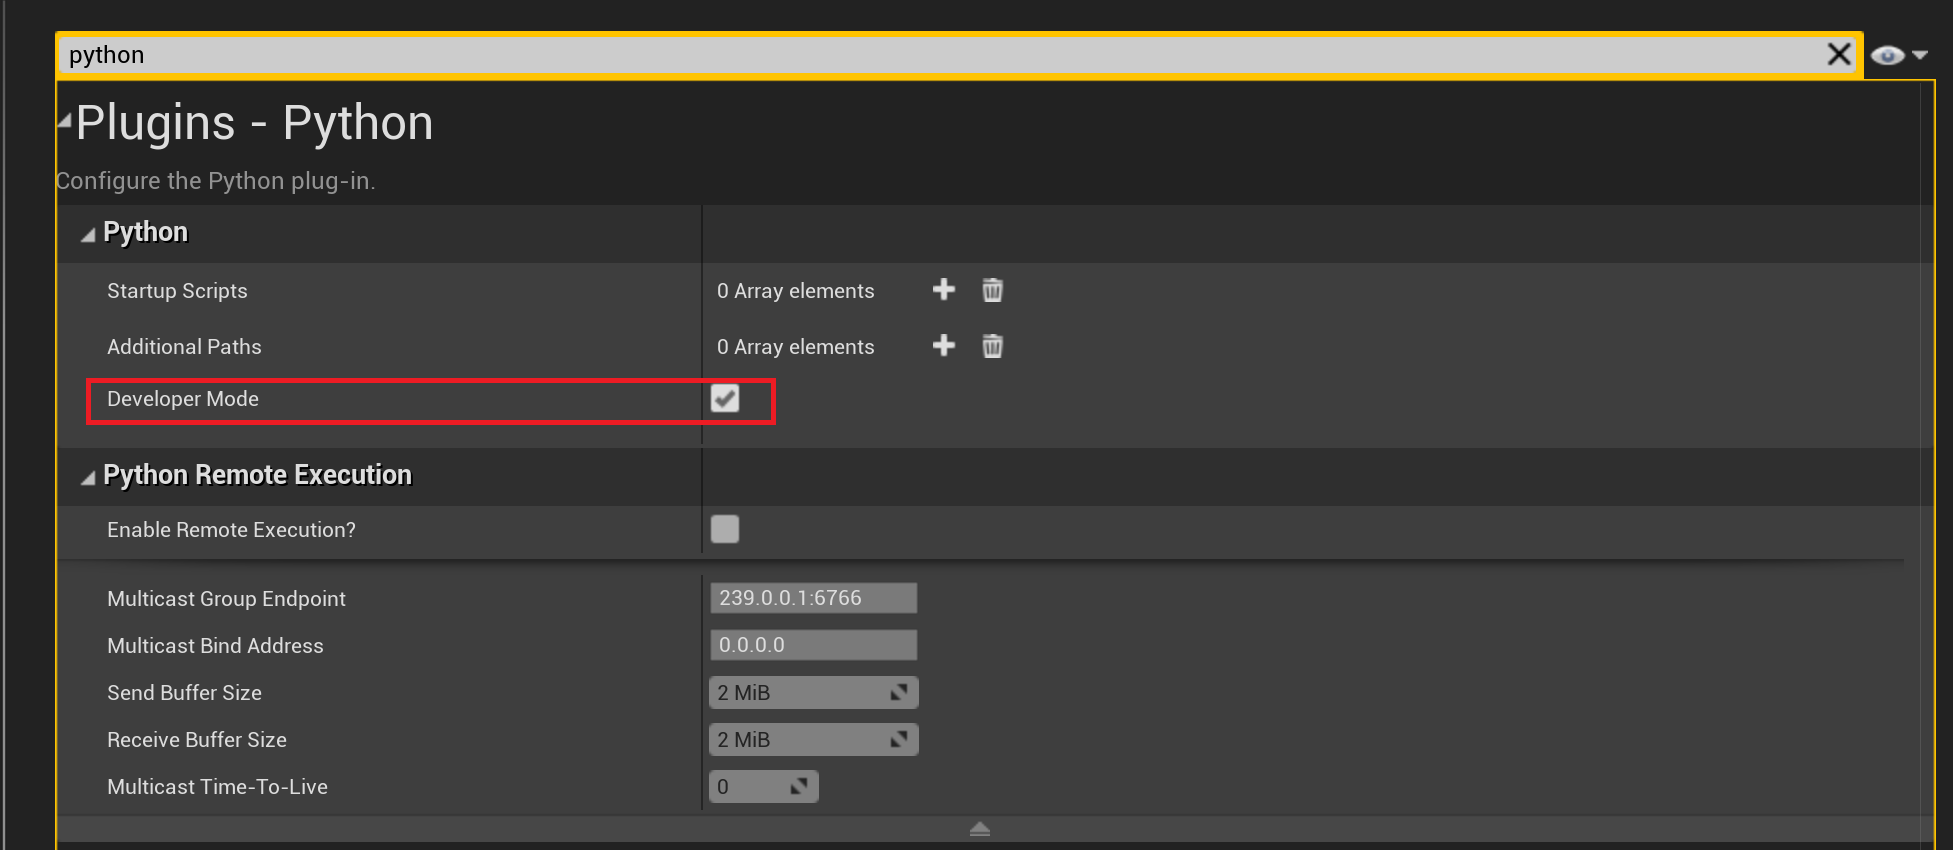Edit the Multicast Group Endpoint field
Image resolution: width=1953 pixels, height=850 pixels.
[813, 598]
